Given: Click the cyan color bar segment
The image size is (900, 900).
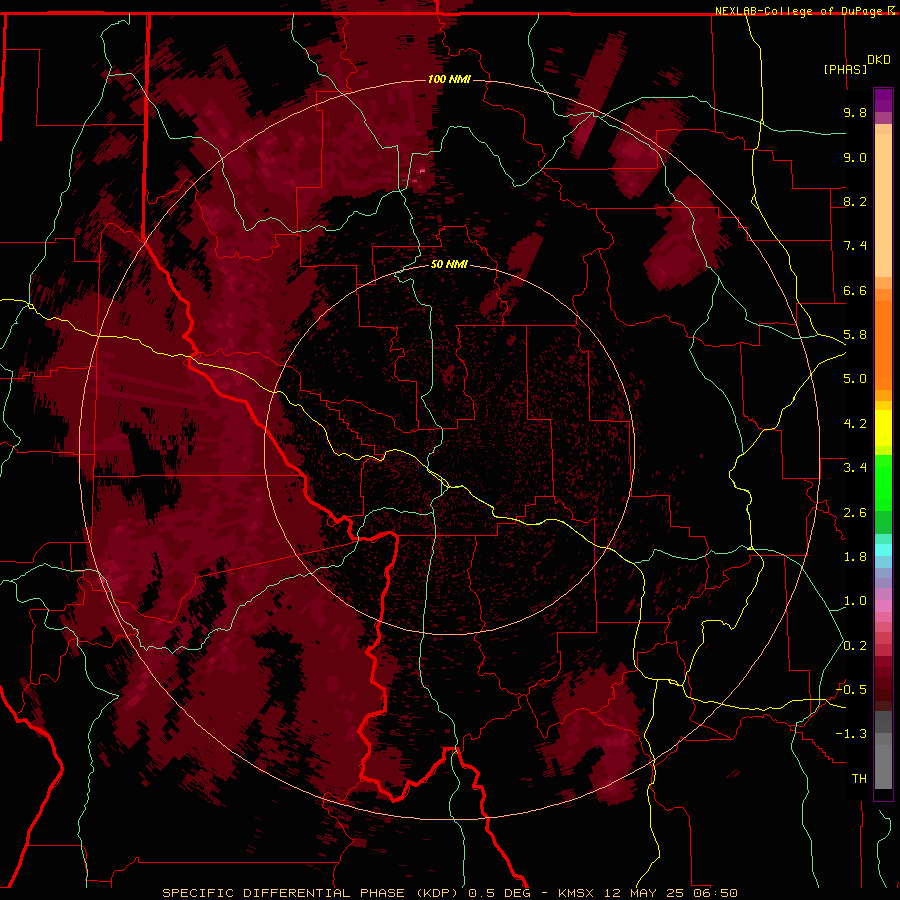Looking at the screenshot, I should (883, 550).
